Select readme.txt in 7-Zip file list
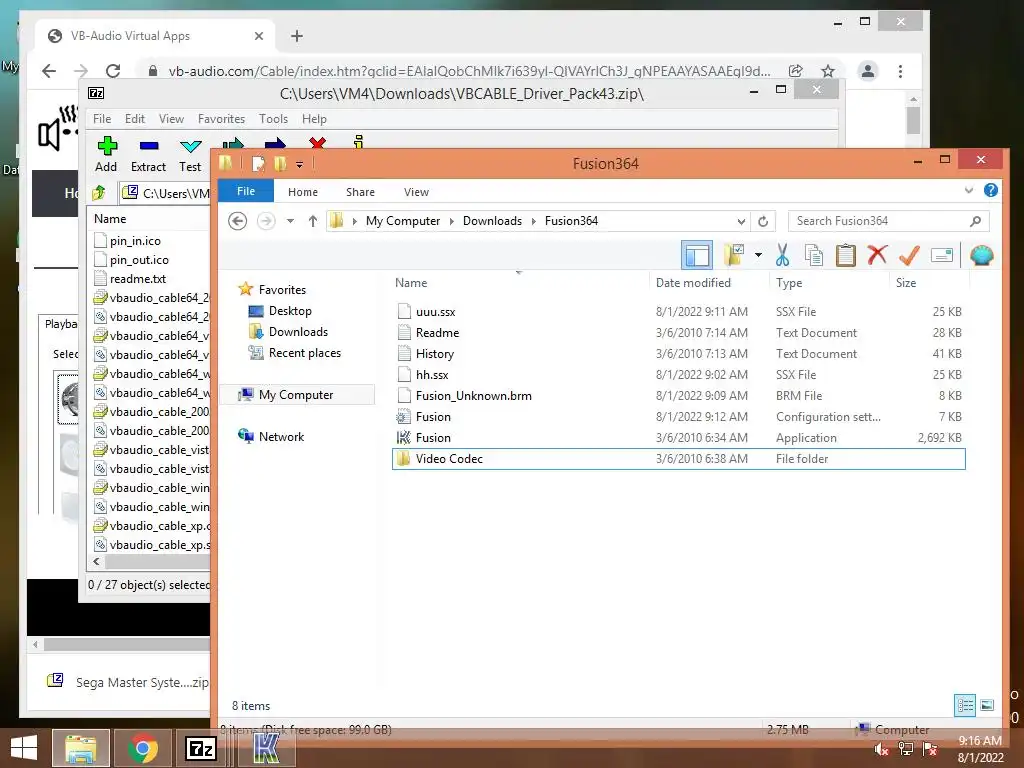Image resolution: width=1024 pixels, height=768 pixels. (x=138, y=279)
